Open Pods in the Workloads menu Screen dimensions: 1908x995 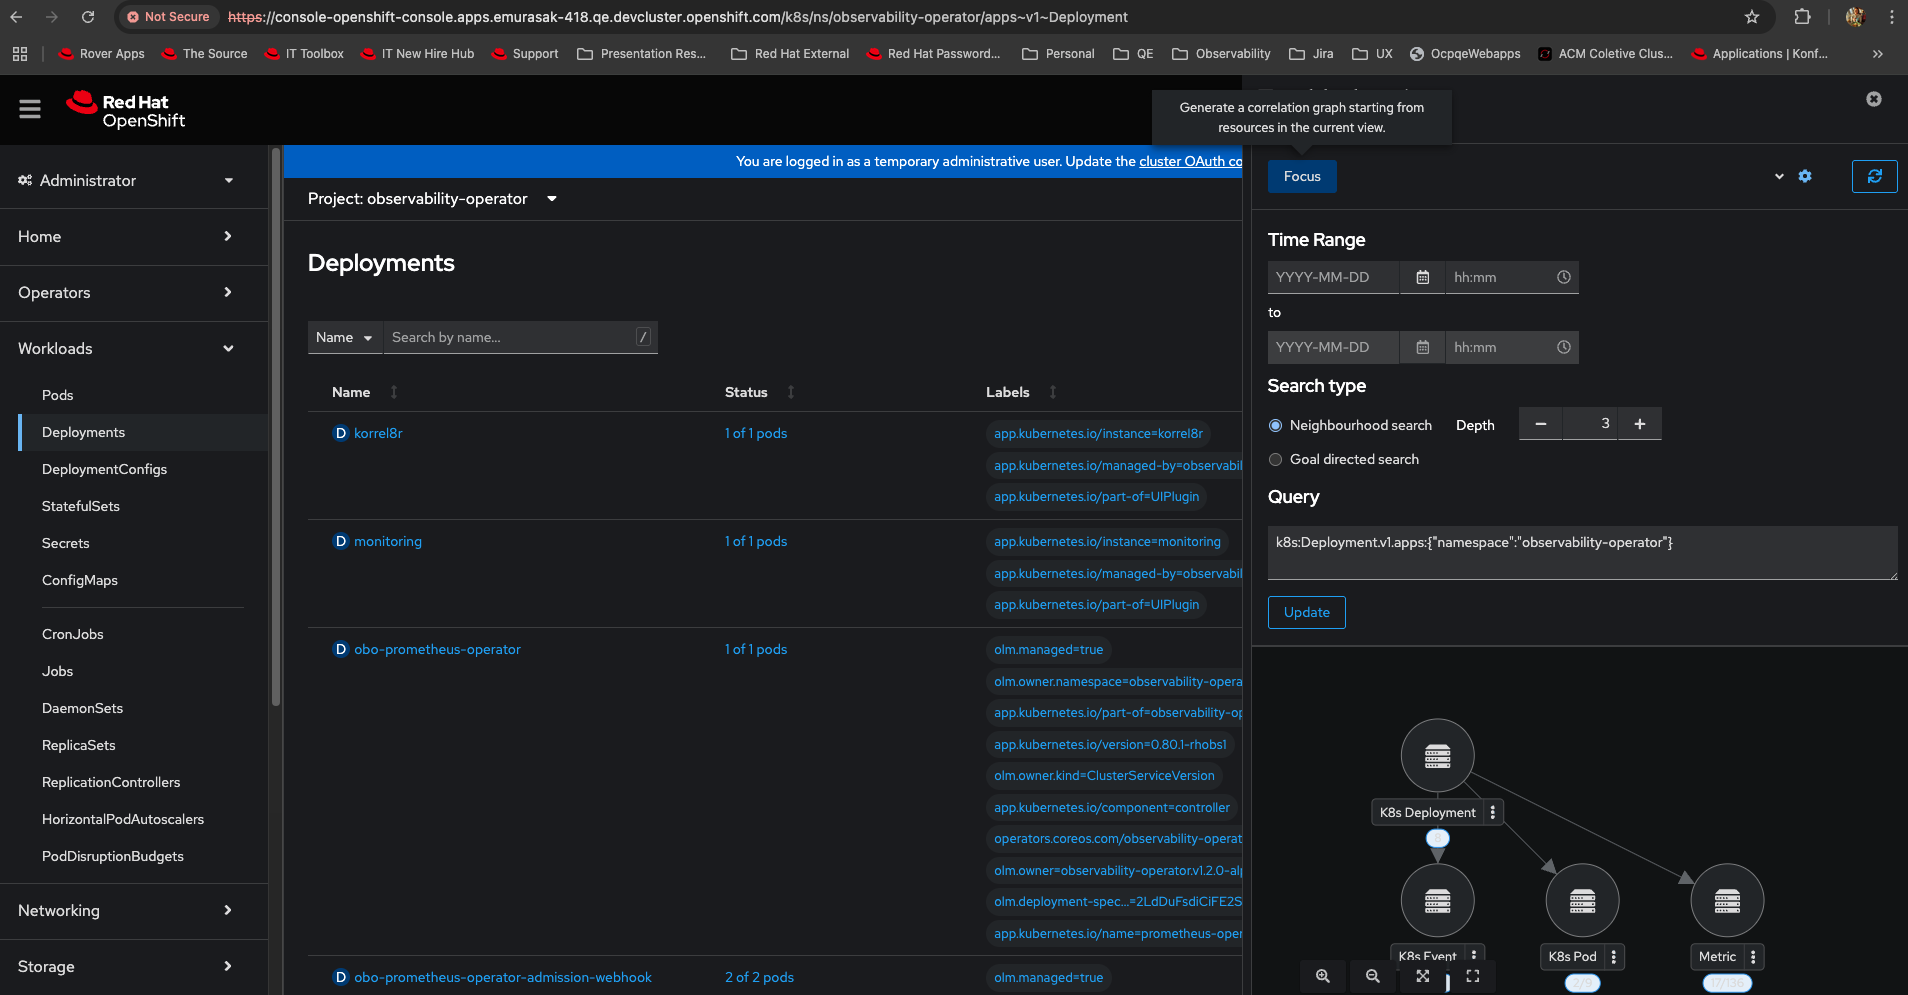coord(58,395)
